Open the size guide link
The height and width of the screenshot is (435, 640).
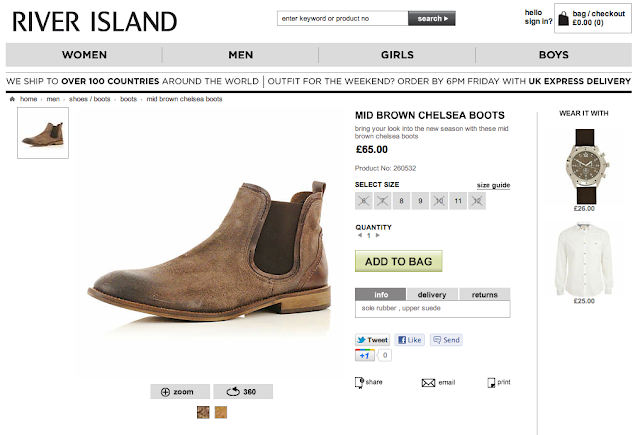pos(493,185)
